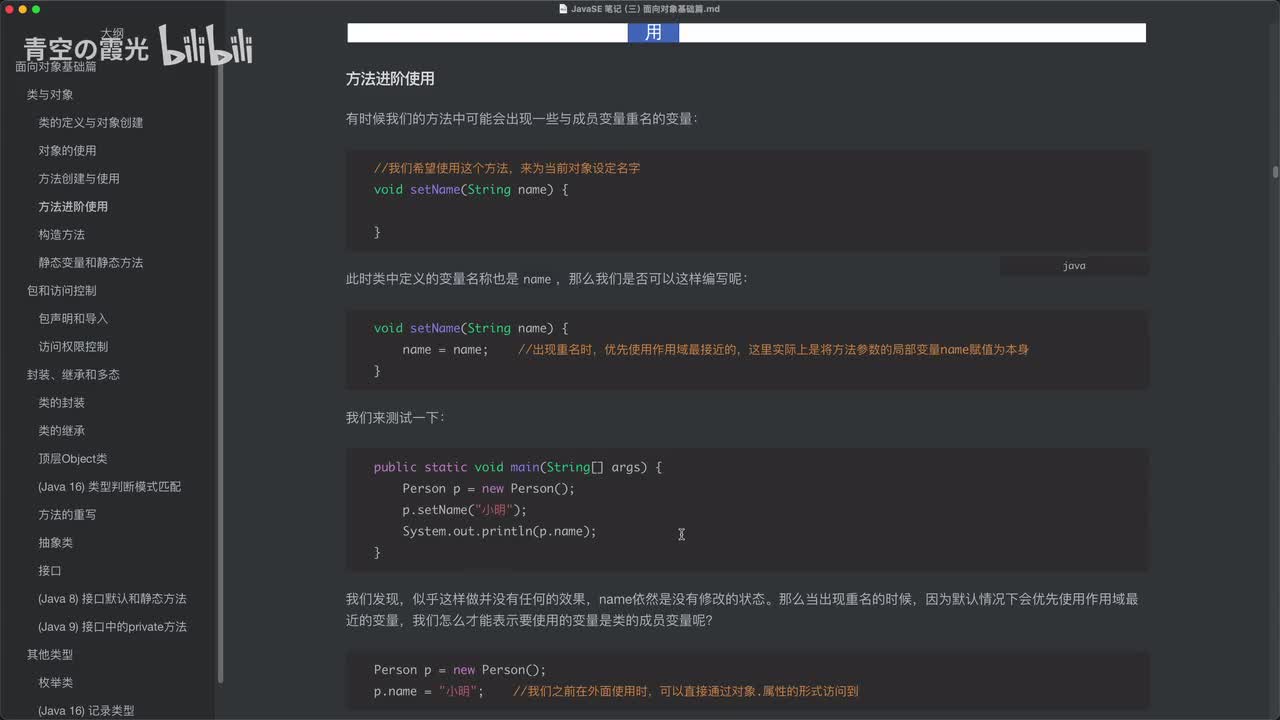Click the 我们之前在外面使用时 comment

click(686, 691)
